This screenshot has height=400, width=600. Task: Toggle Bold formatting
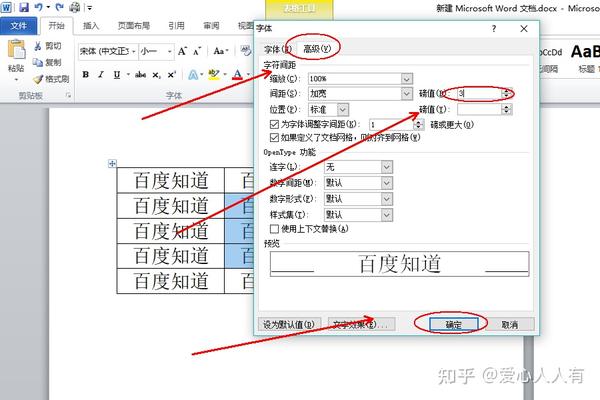(86, 75)
